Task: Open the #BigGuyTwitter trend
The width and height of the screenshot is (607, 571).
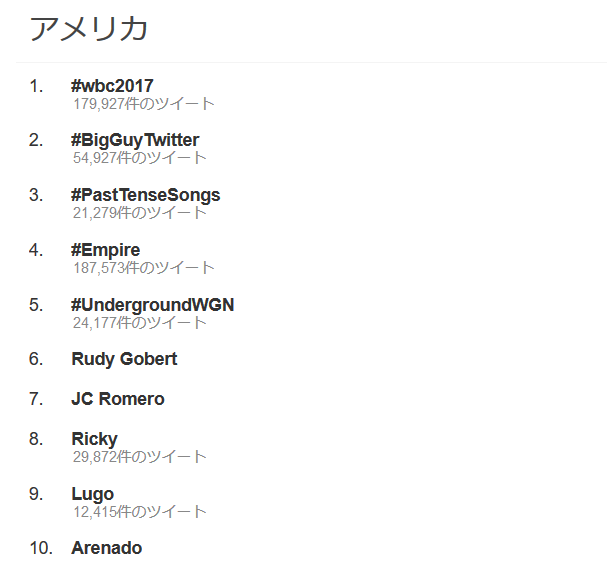Action: point(135,140)
